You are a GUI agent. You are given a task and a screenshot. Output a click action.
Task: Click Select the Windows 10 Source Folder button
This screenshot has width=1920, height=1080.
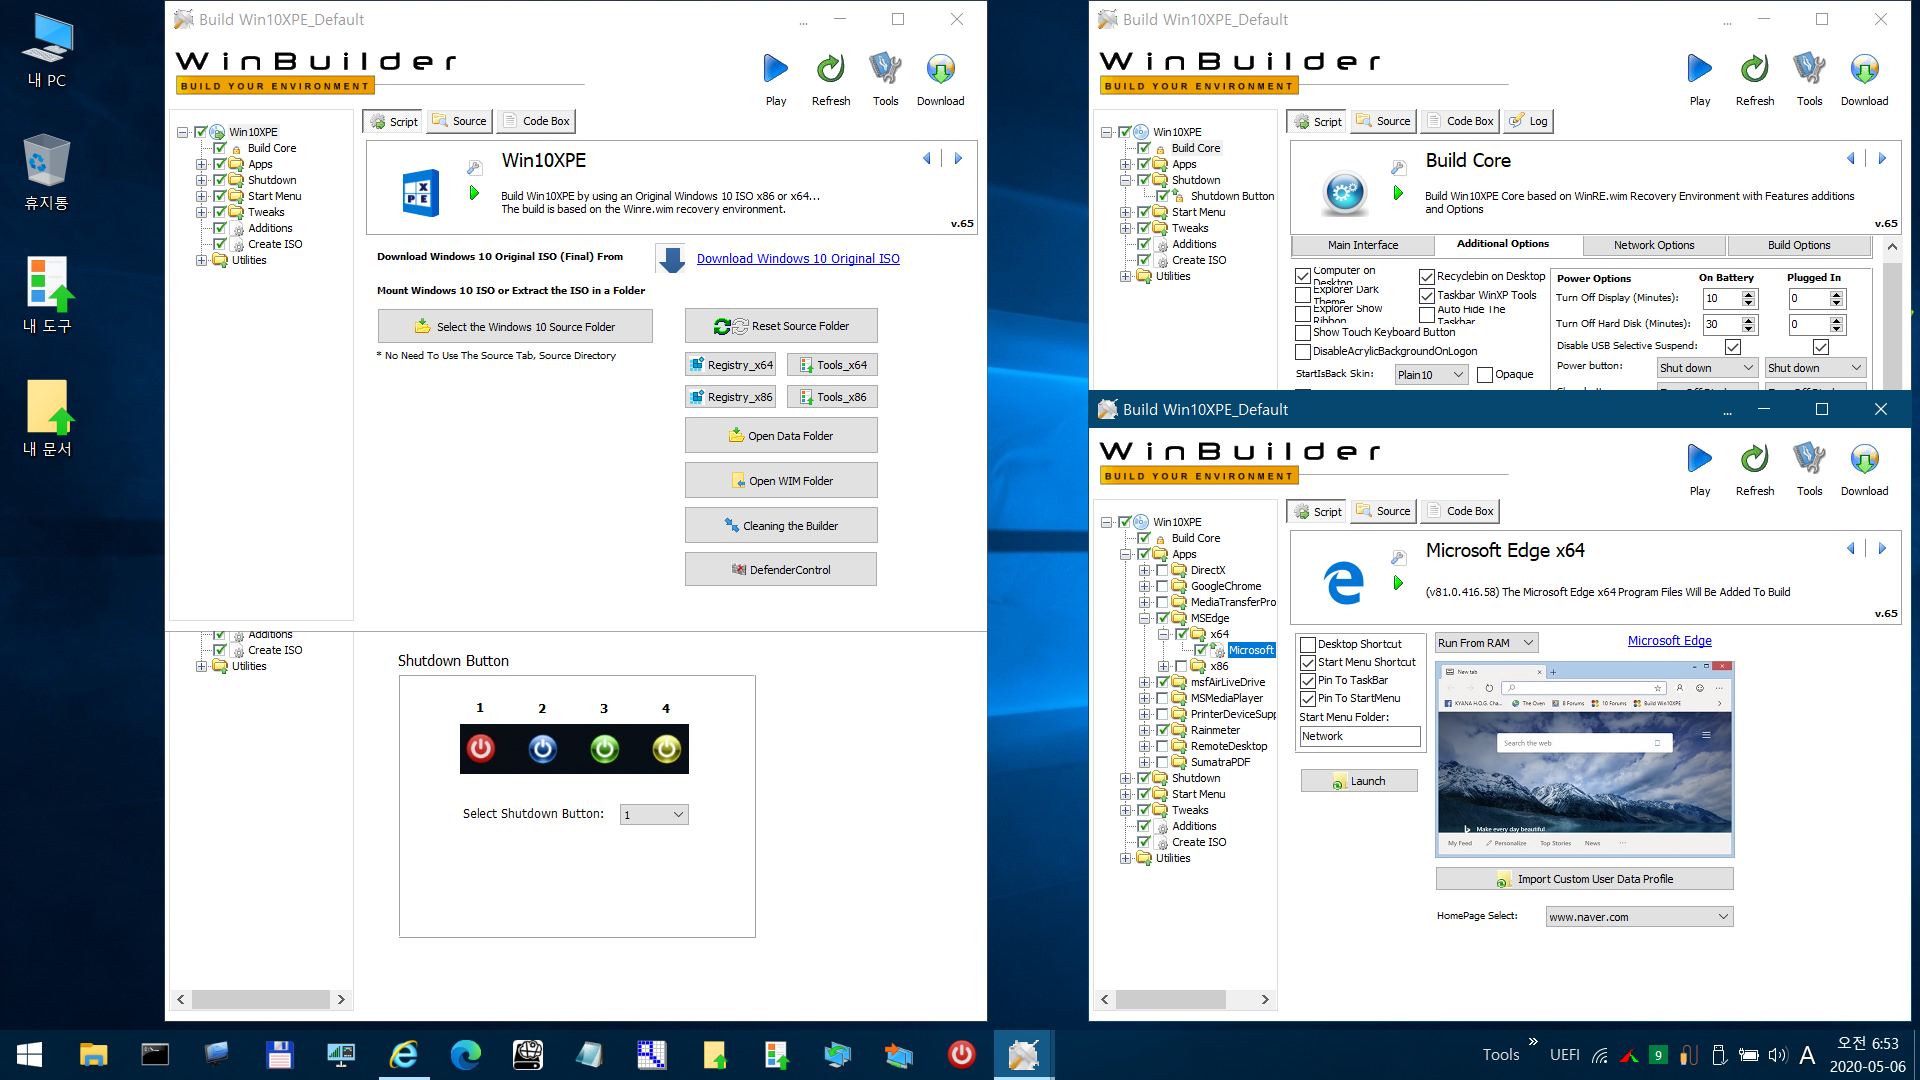[515, 326]
